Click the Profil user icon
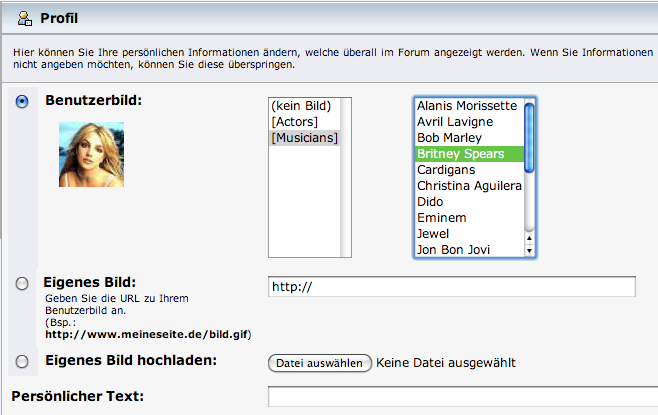658x415 pixels. click(25, 18)
